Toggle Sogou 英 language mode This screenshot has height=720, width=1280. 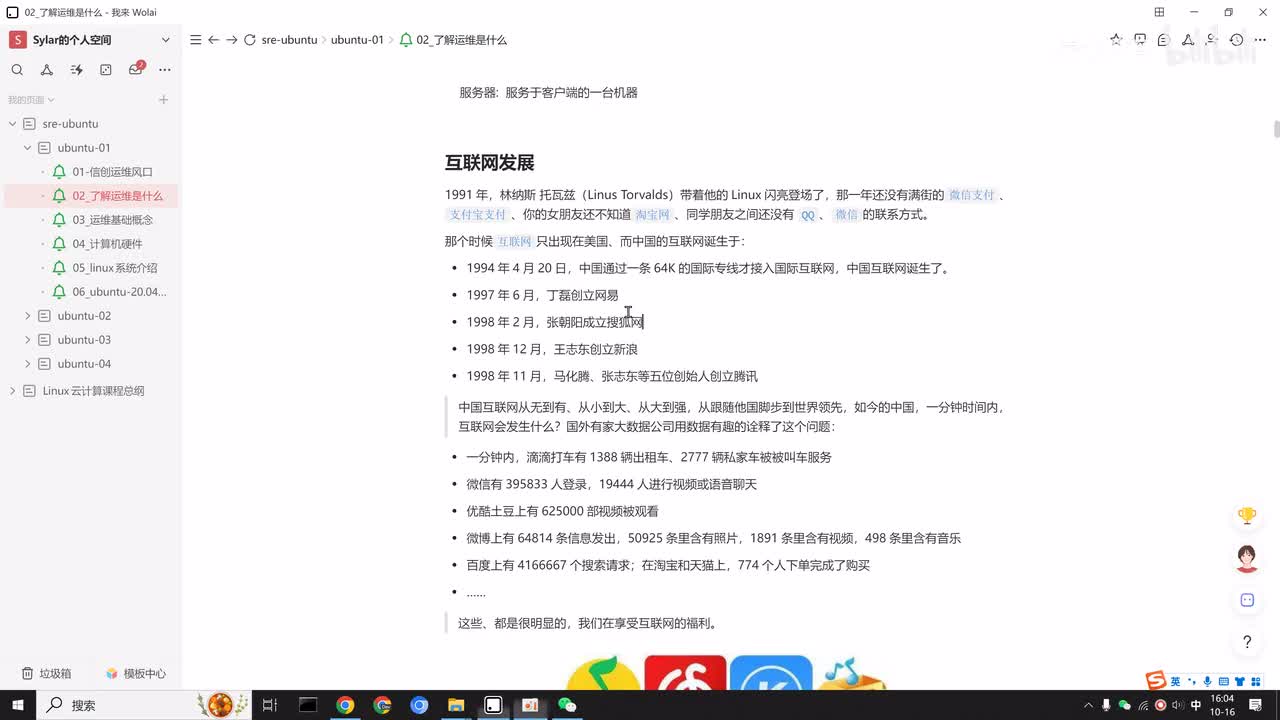click(x=1176, y=682)
